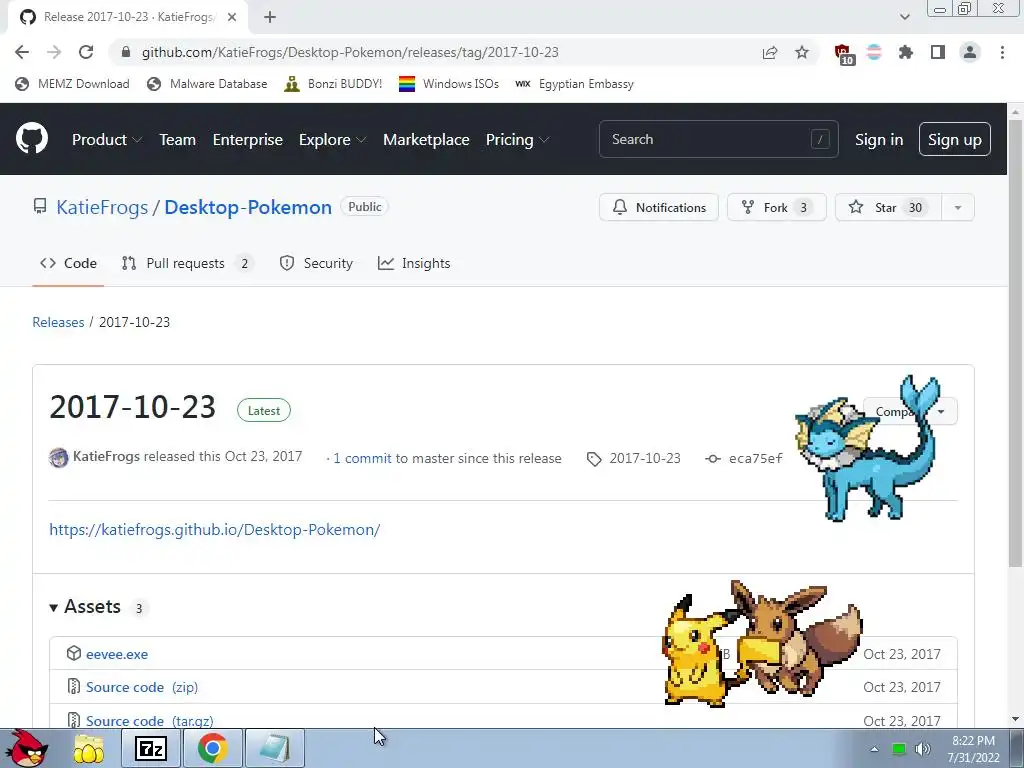The width and height of the screenshot is (1024, 768).
Task: Open the Marketplace menu item
Action: (426, 140)
